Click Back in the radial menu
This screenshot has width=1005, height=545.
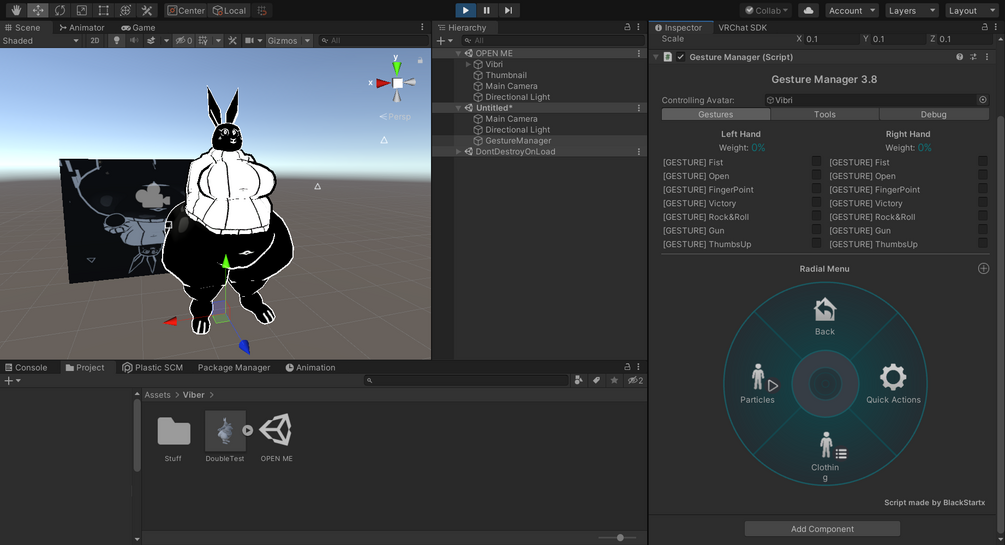click(x=825, y=317)
